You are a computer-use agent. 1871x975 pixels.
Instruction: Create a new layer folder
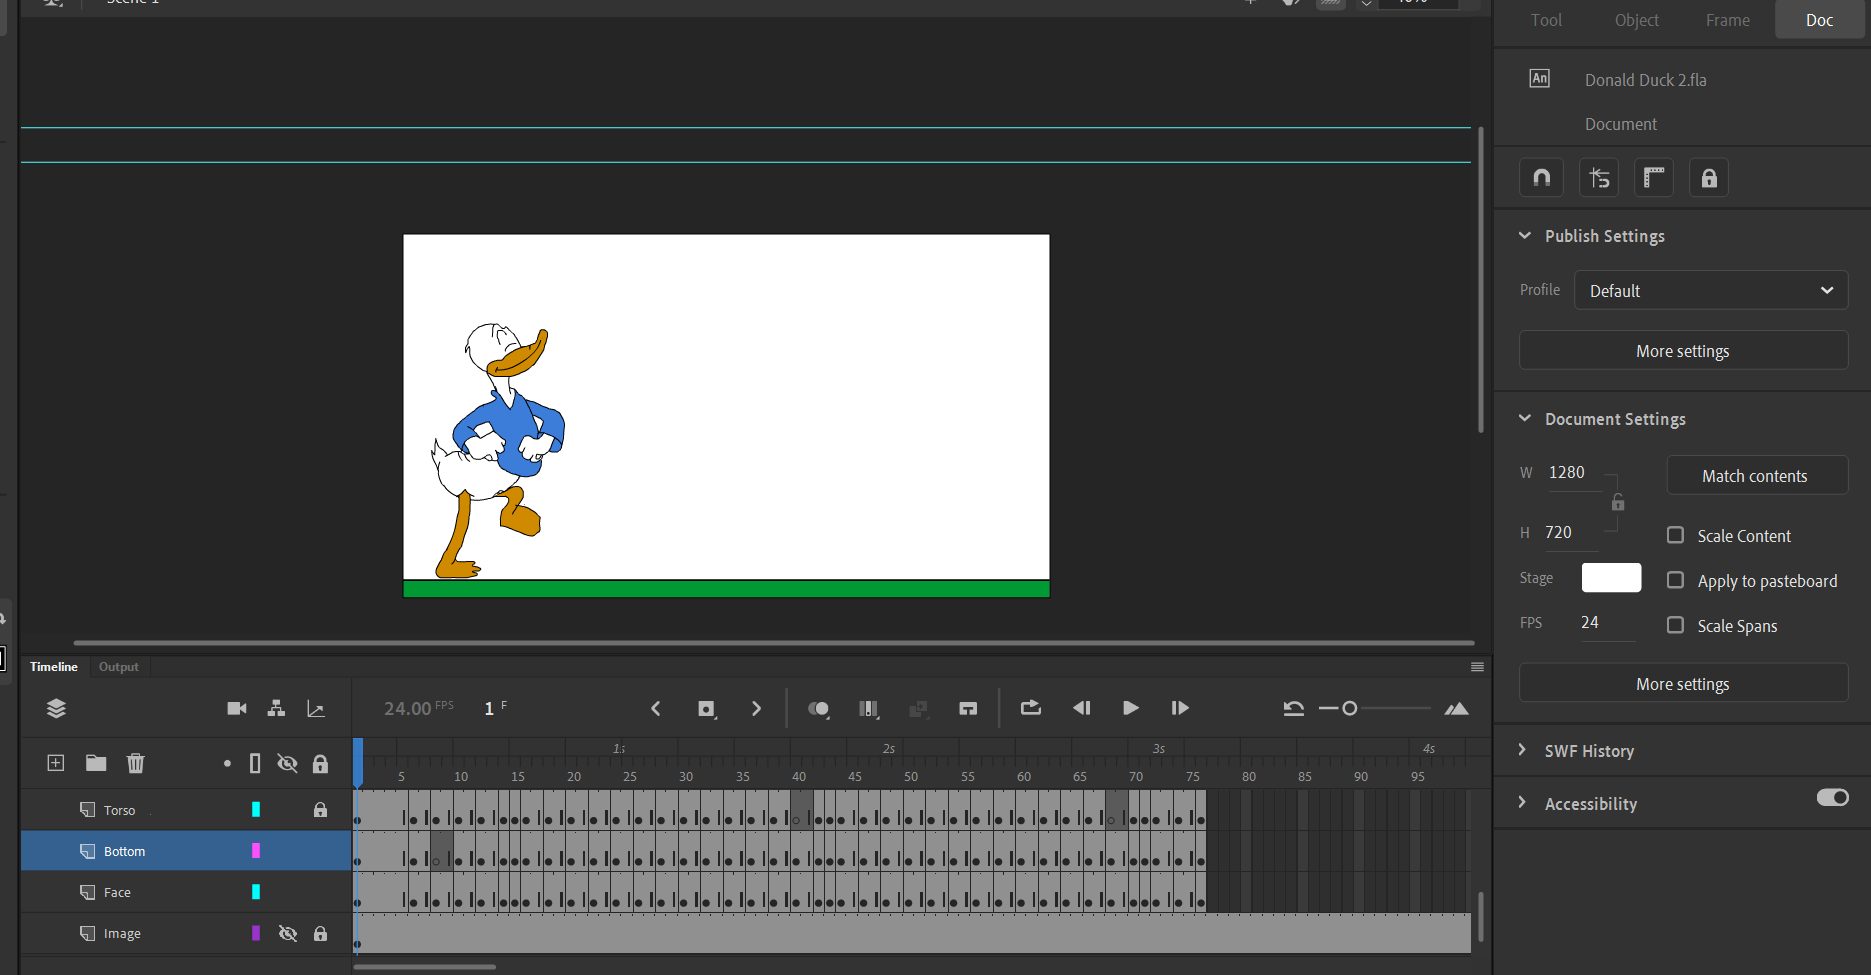(x=95, y=762)
